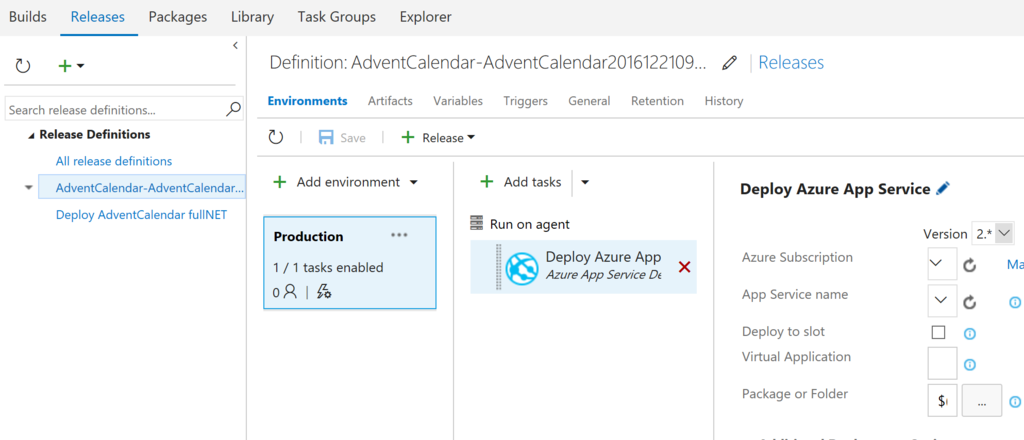Open the green plus new definition menu

(x=71, y=65)
